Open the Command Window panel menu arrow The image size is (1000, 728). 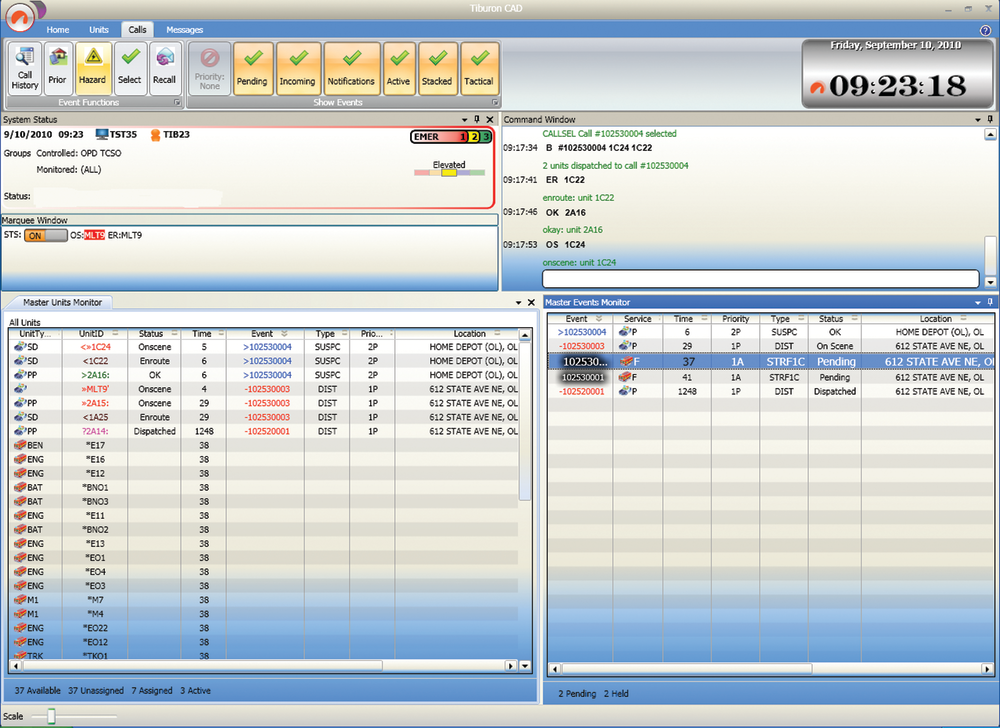[977, 119]
